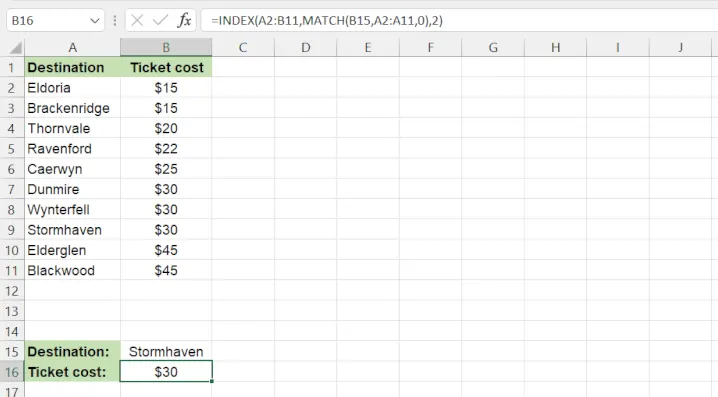
Task: Click the 'Caerwyn' cell
Action: 72,169
